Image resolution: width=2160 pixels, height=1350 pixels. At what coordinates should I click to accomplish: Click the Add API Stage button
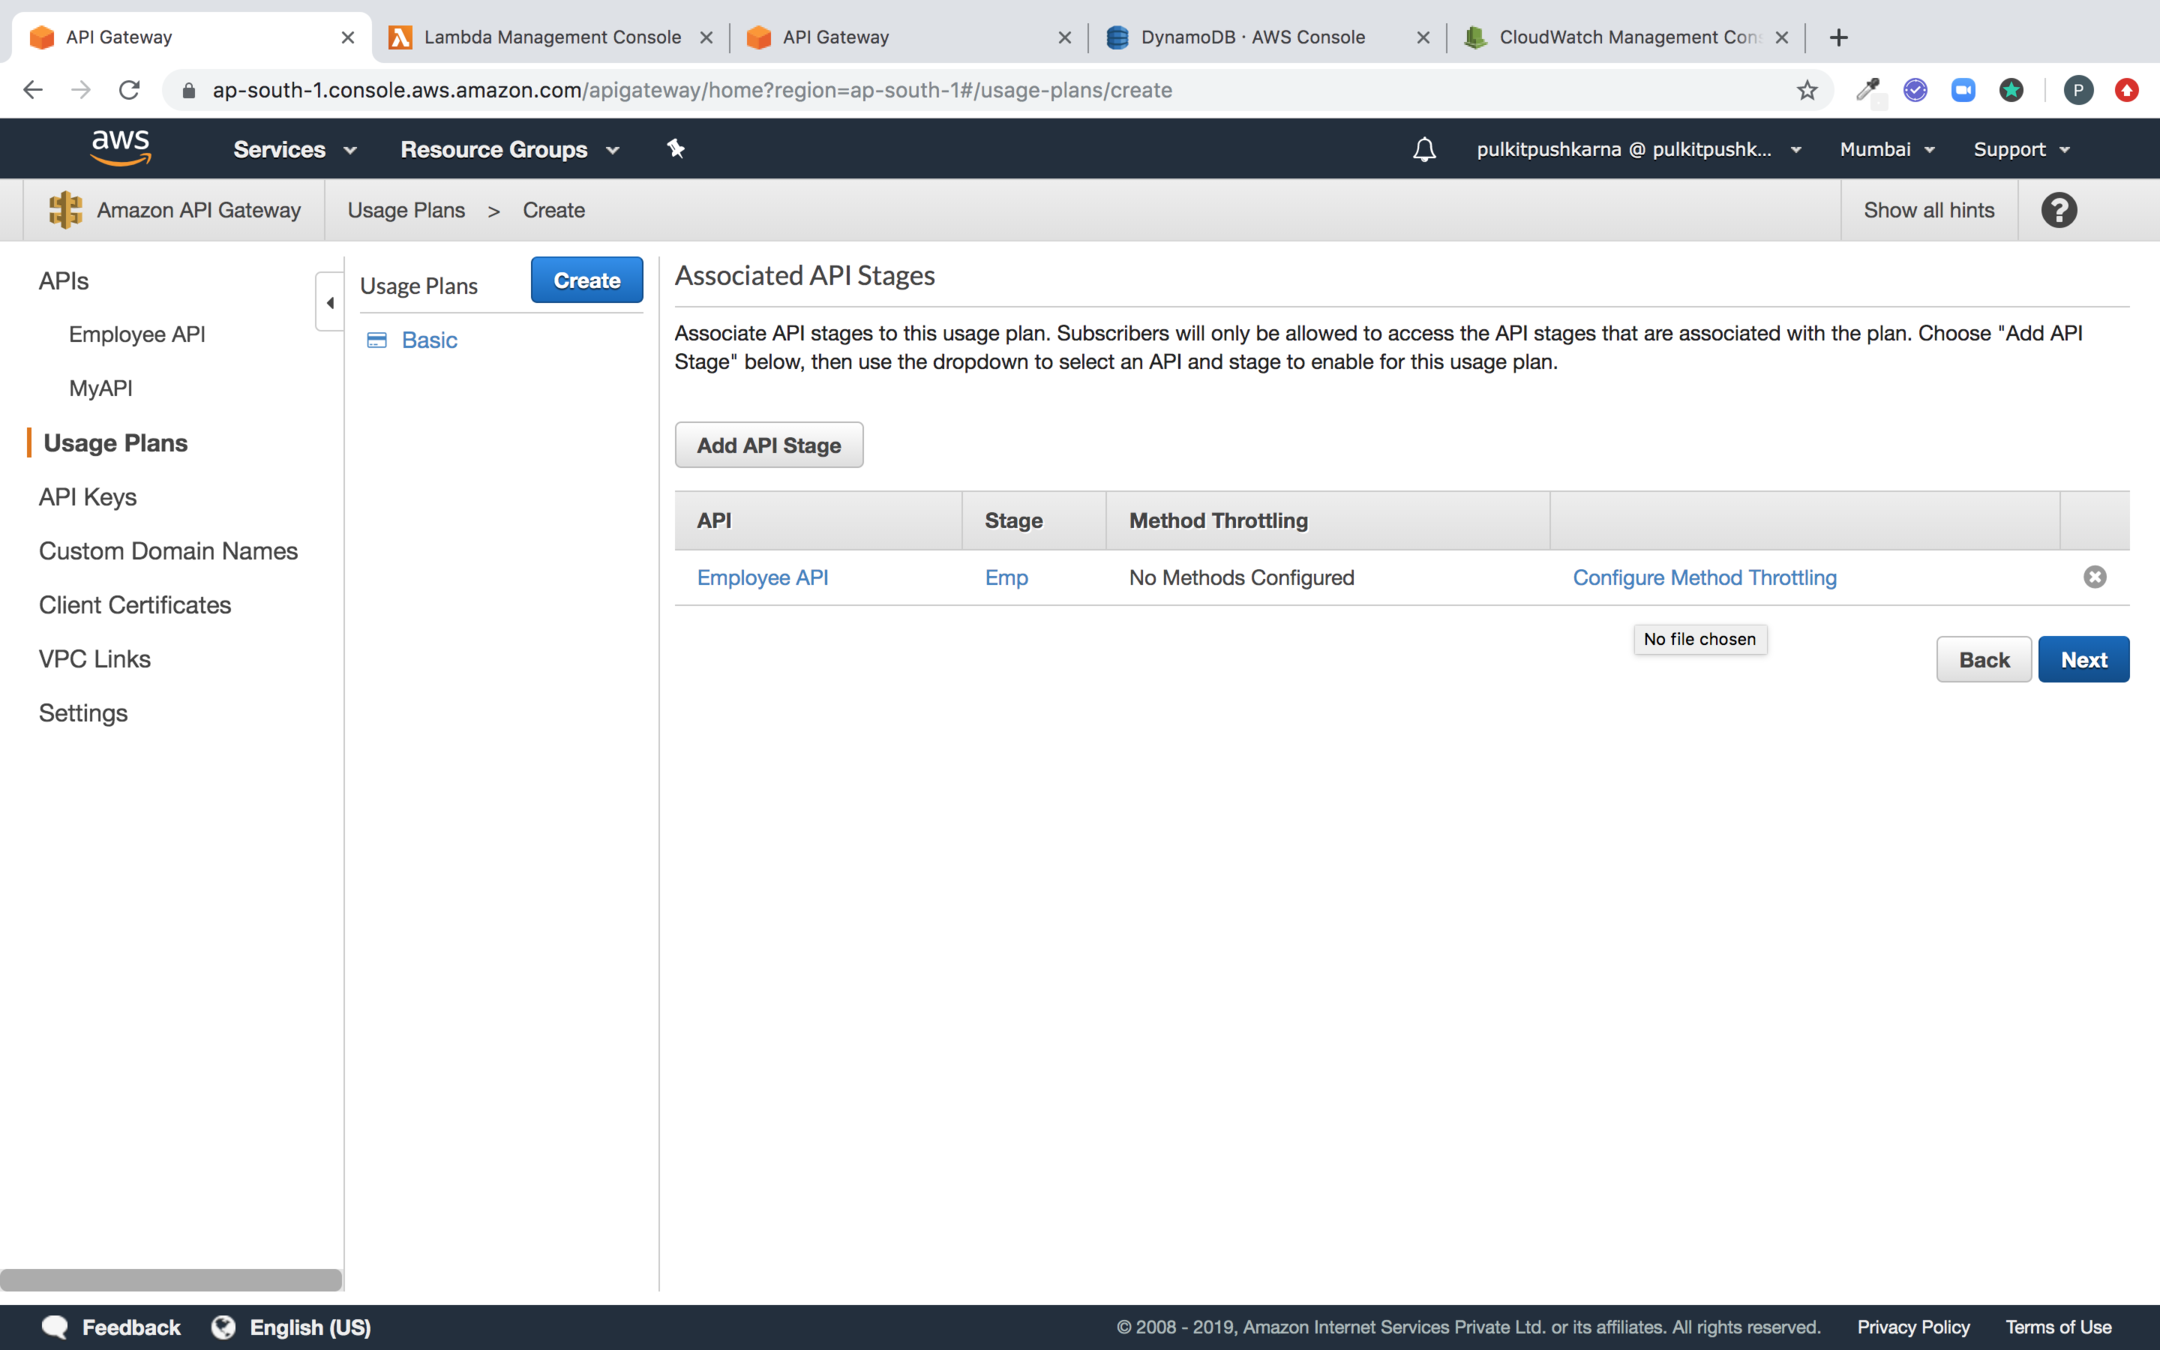click(x=768, y=445)
